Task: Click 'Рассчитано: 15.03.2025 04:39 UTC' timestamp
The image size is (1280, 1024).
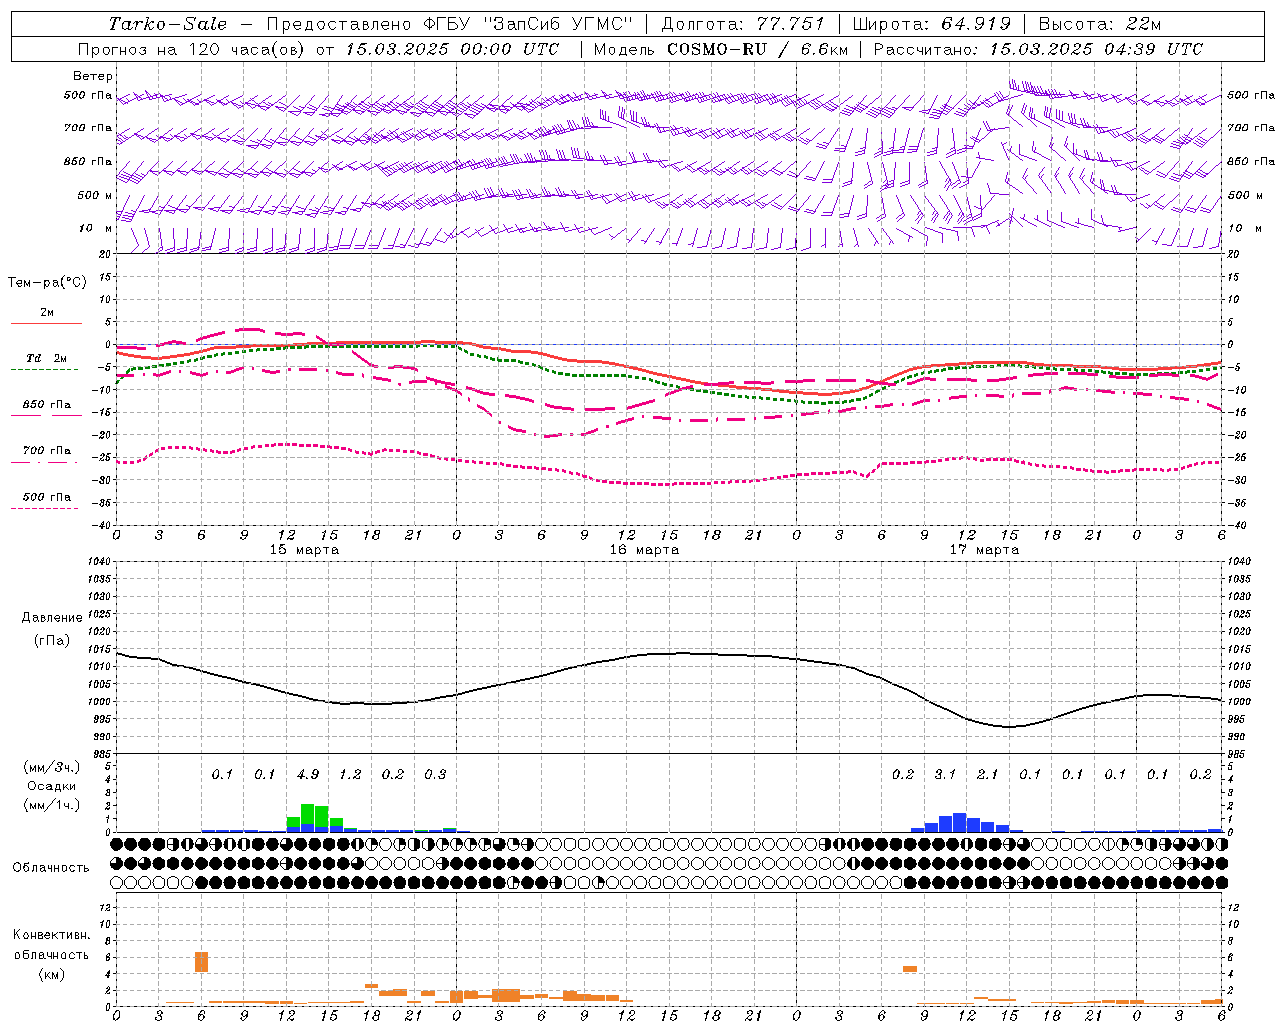Action: pos(1038,49)
